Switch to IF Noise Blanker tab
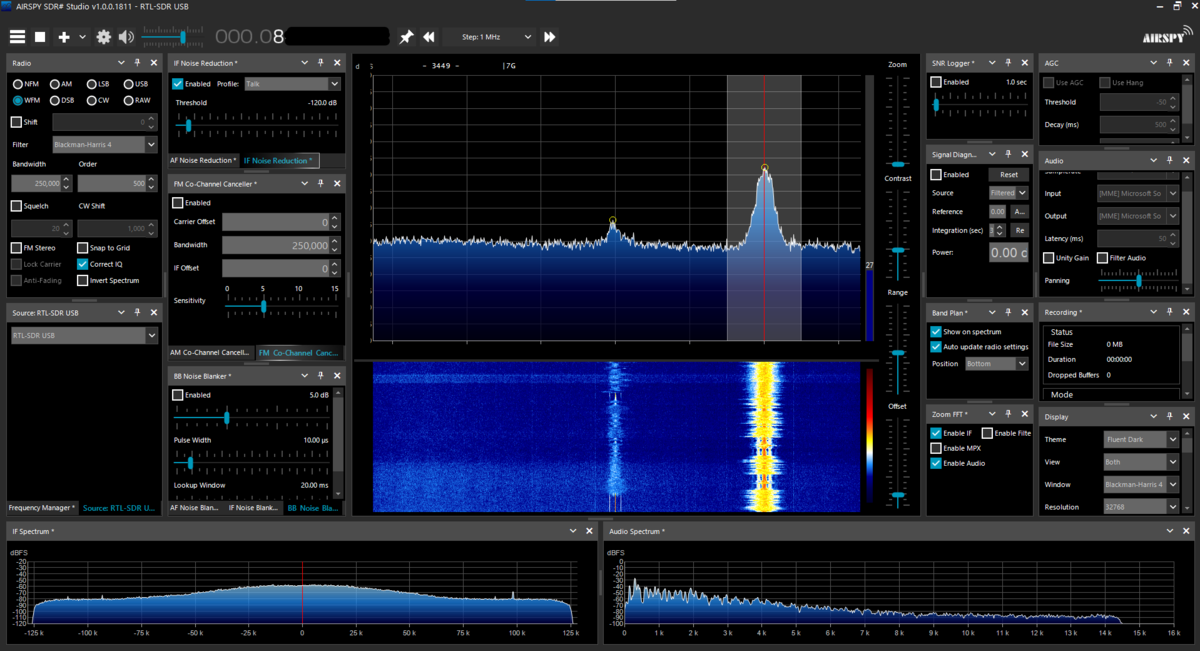1200x651 pixels. (254, 508)
